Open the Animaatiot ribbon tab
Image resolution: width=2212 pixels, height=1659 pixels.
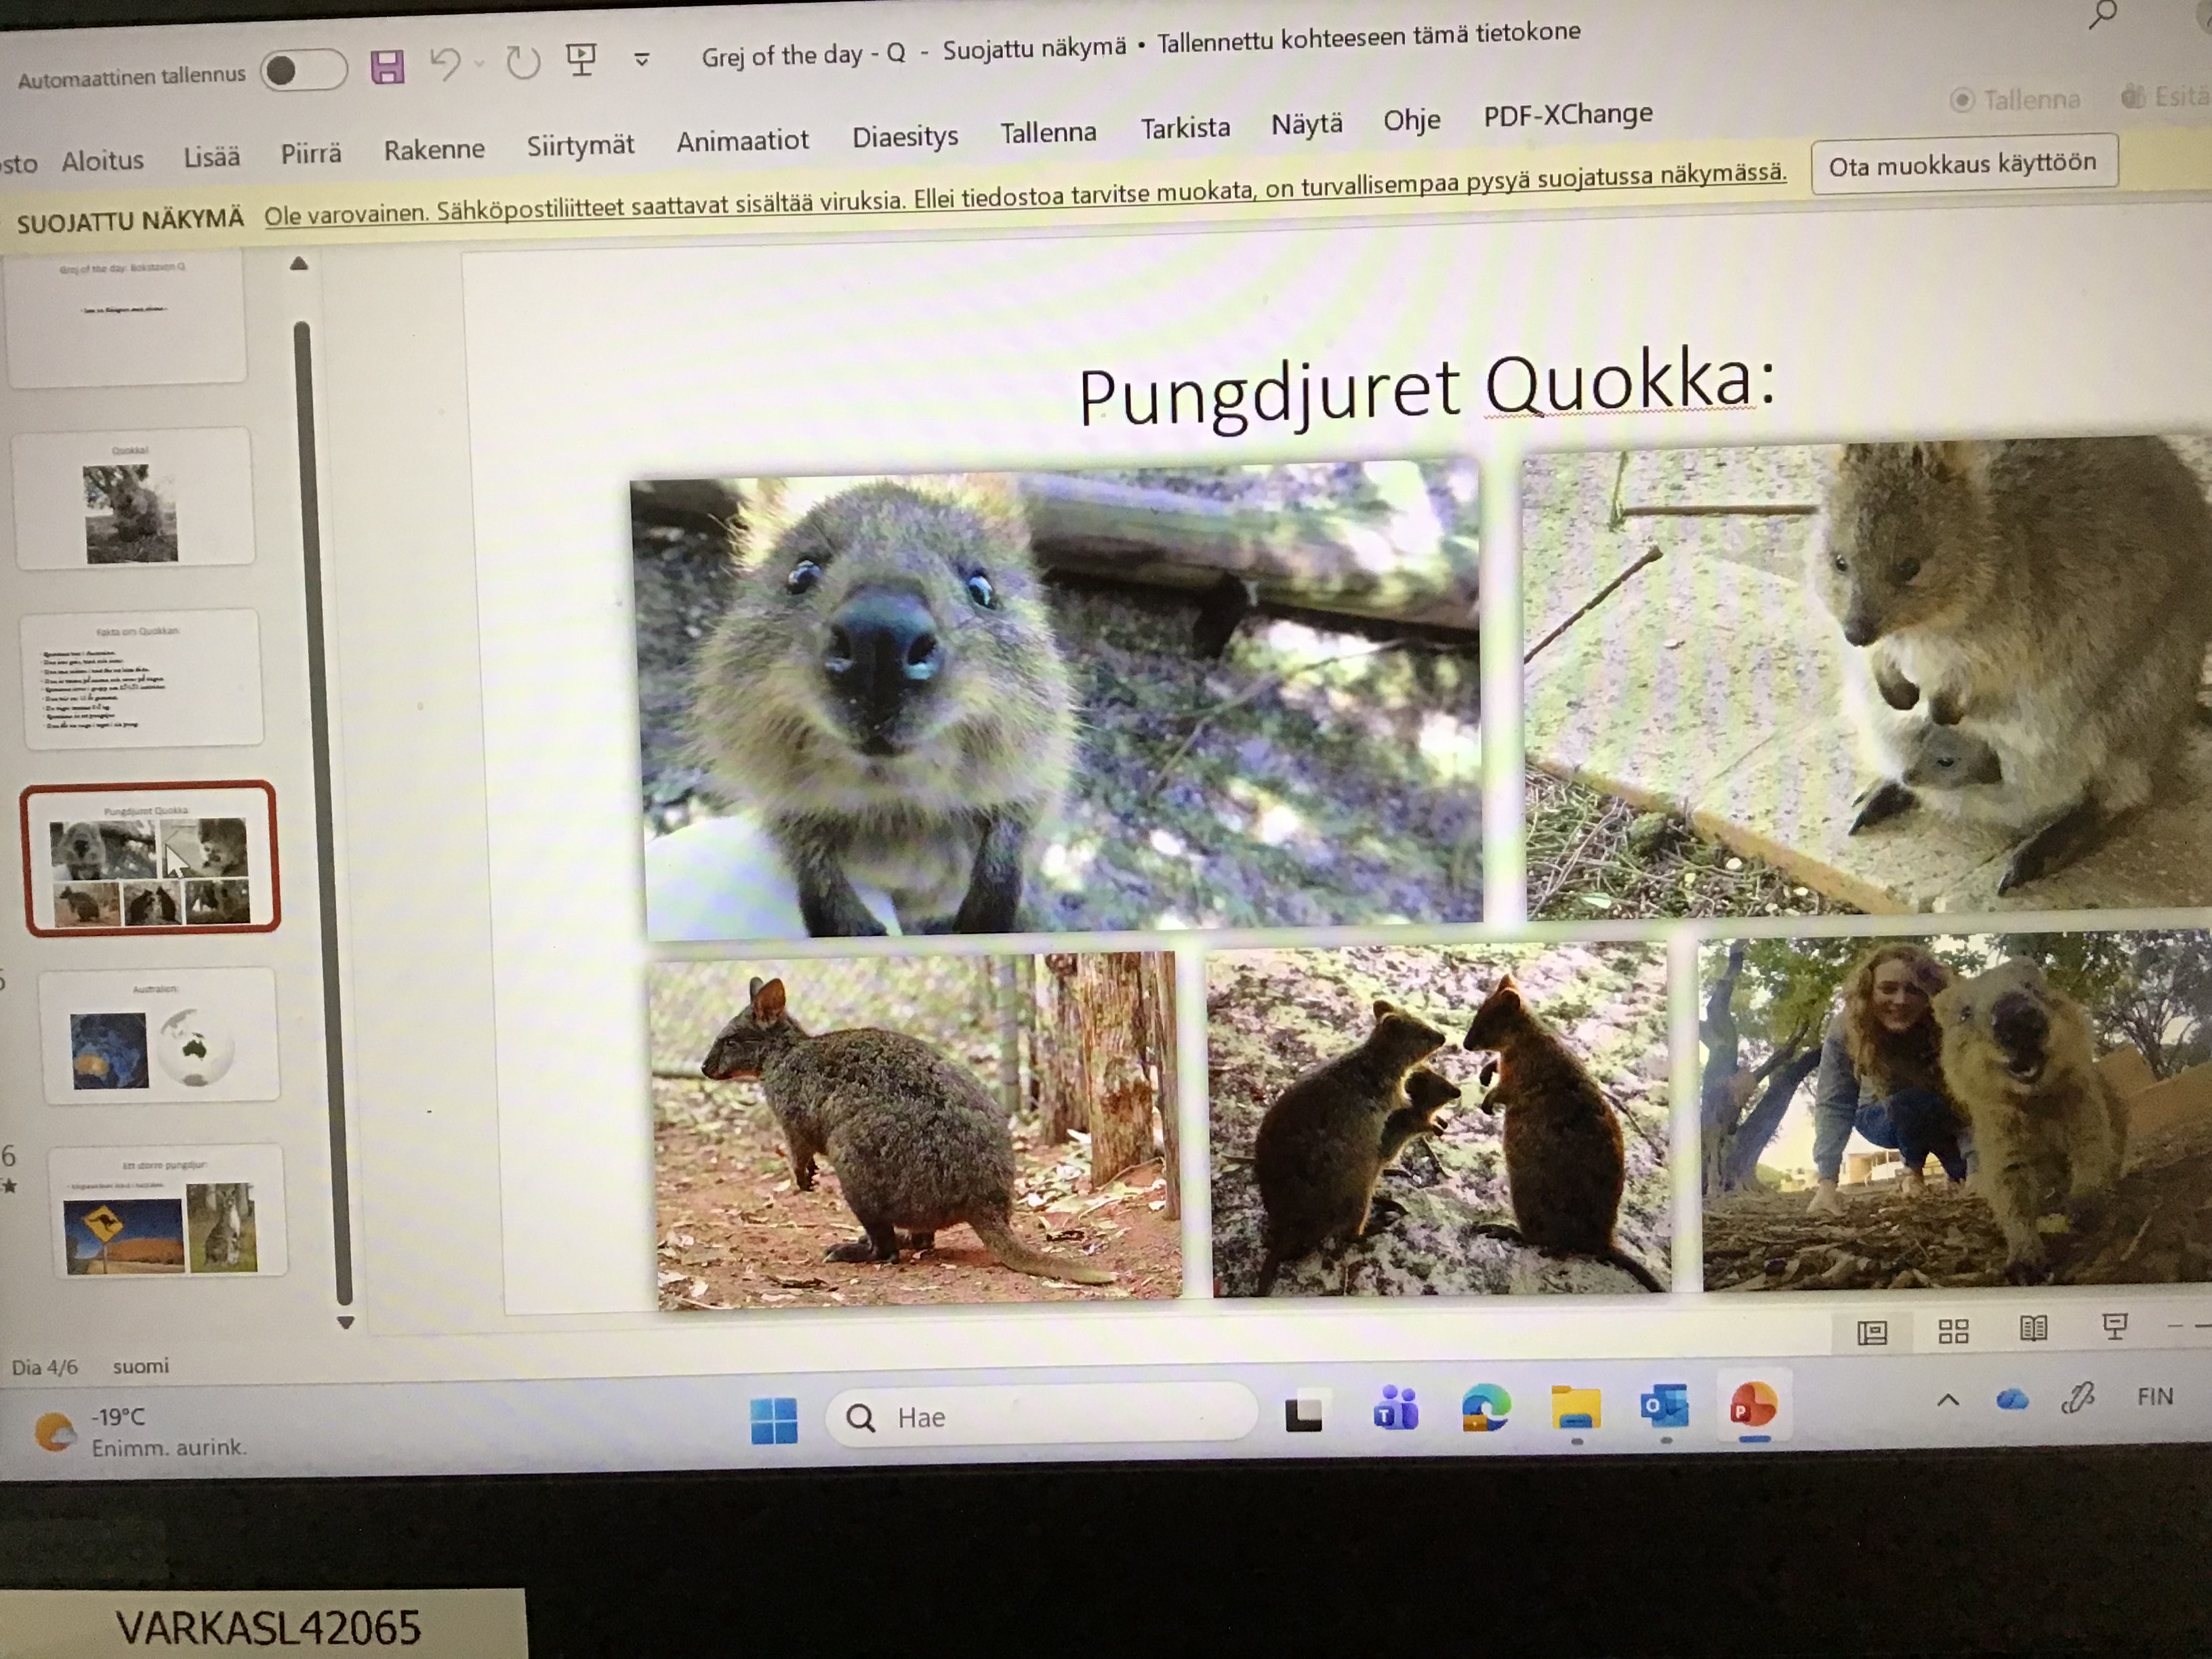tap(742, 141)
